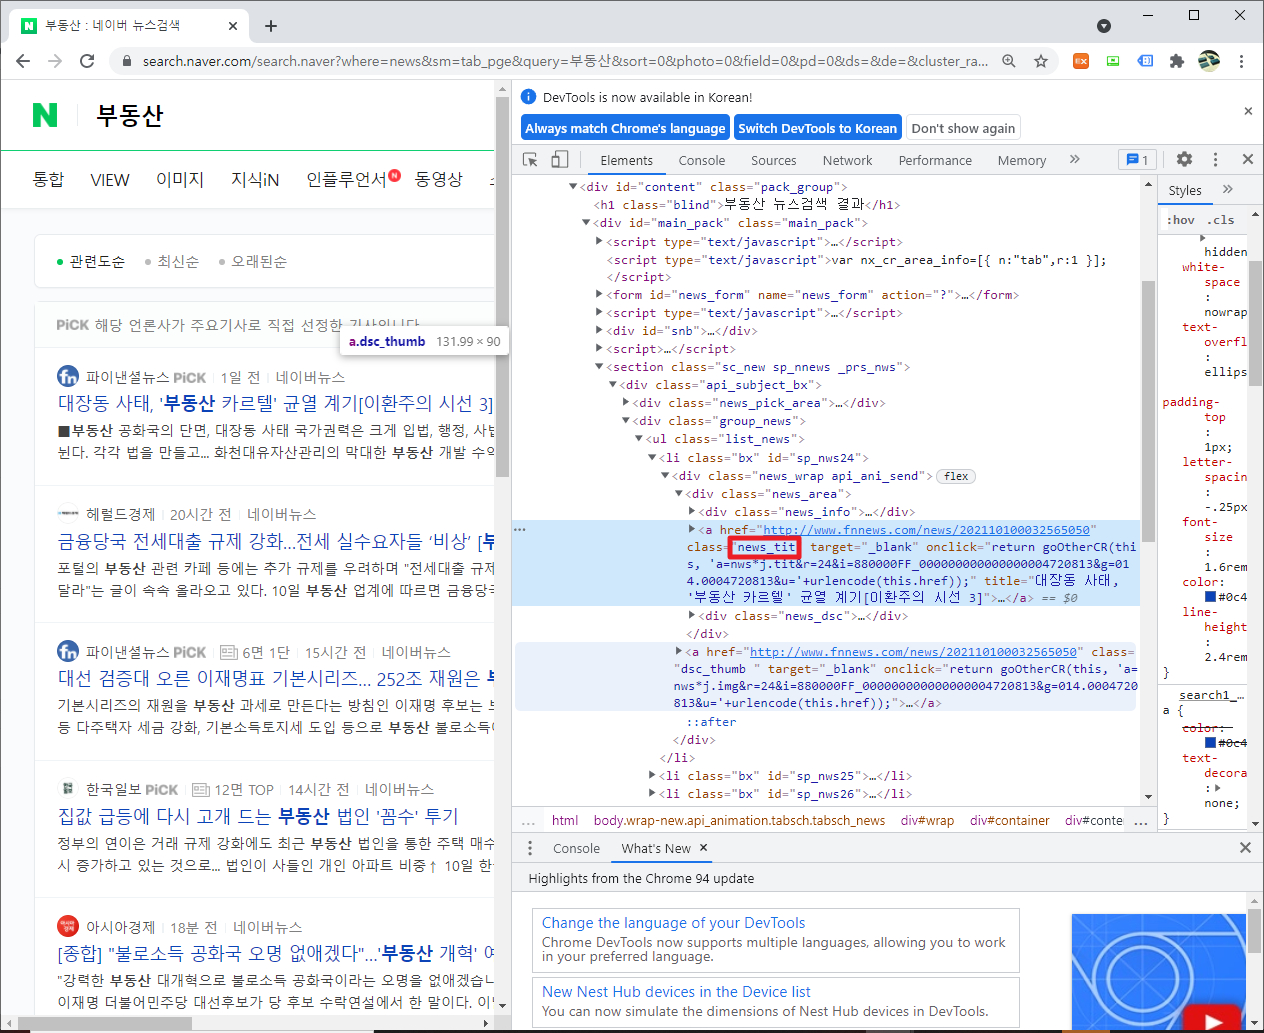Collapse the section class="sc_new sp_nnews" node
Screen dimensions: 1264x1033
point(599,367)
